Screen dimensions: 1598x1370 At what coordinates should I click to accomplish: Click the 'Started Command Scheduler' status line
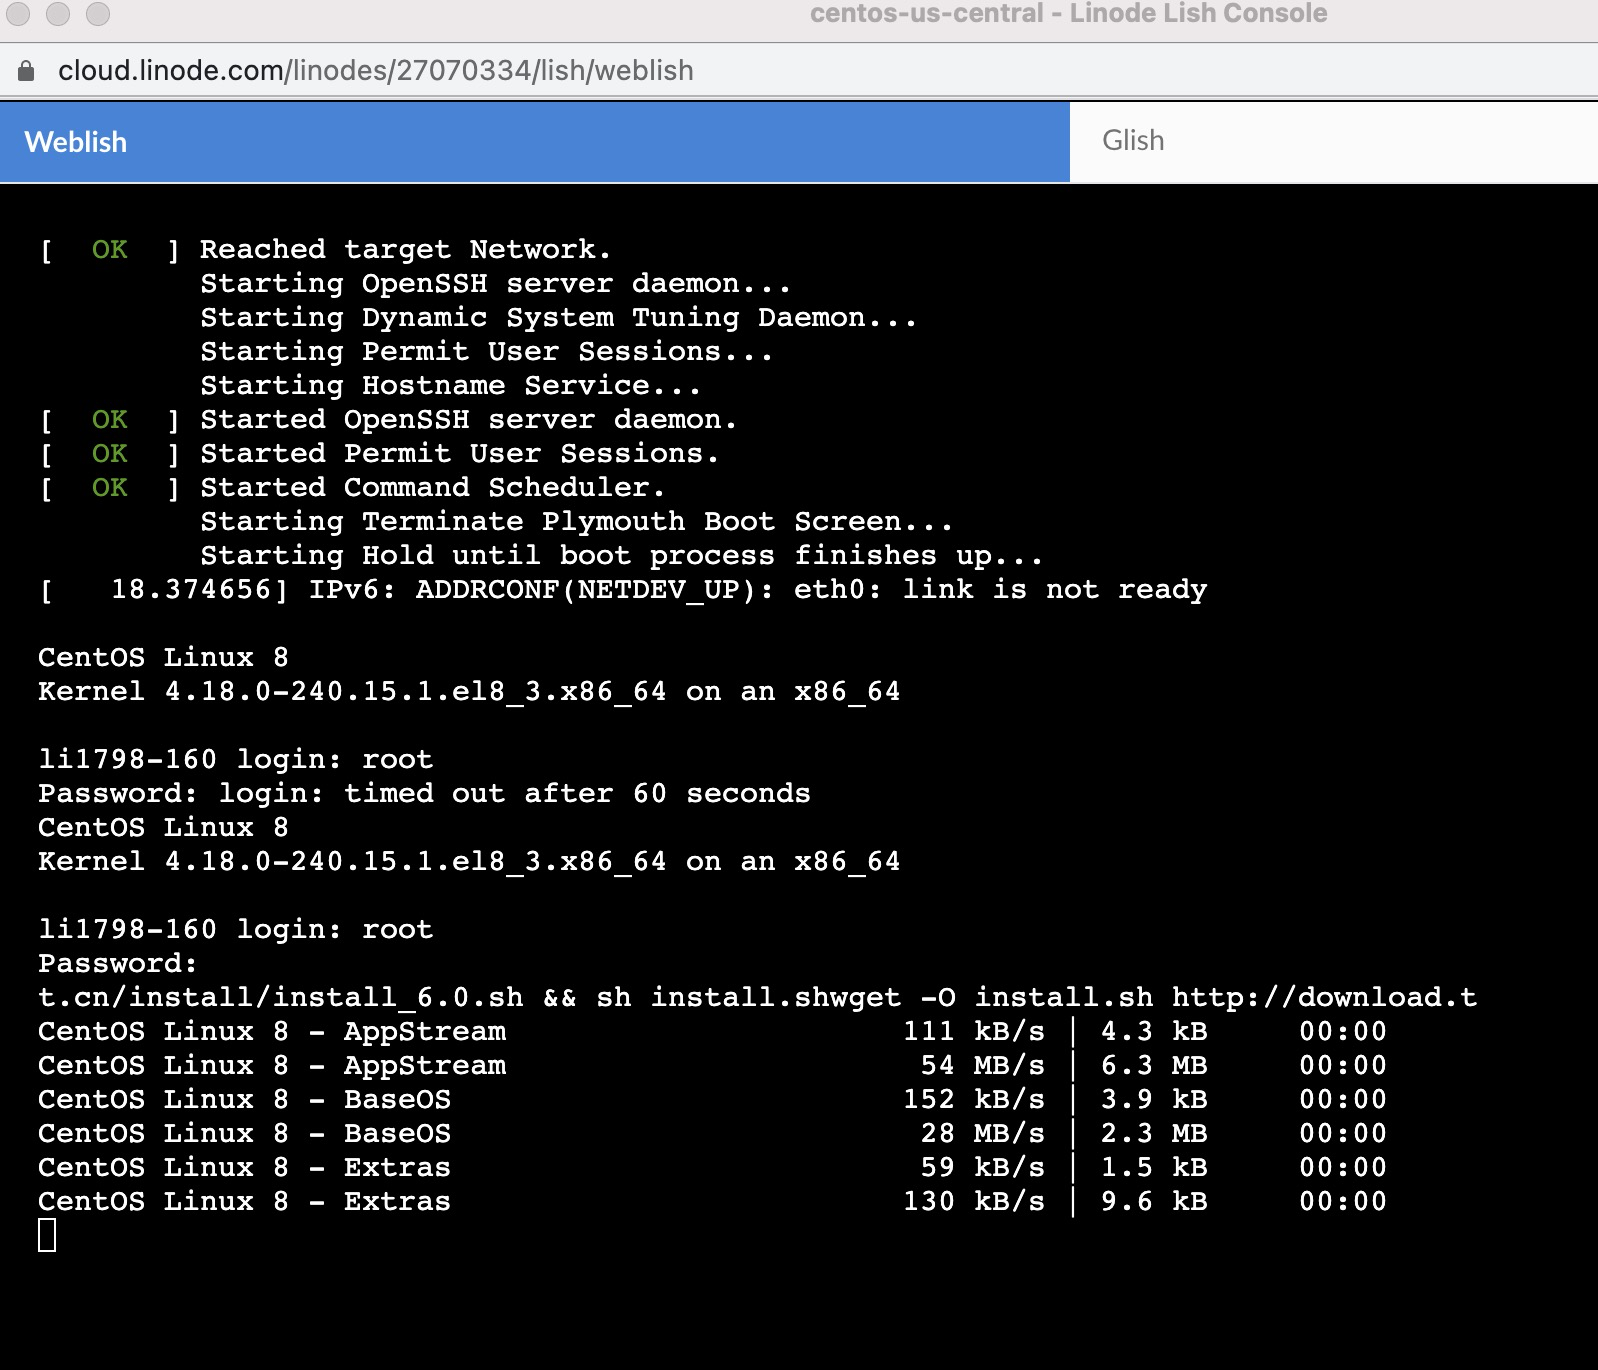pos(432,488)
